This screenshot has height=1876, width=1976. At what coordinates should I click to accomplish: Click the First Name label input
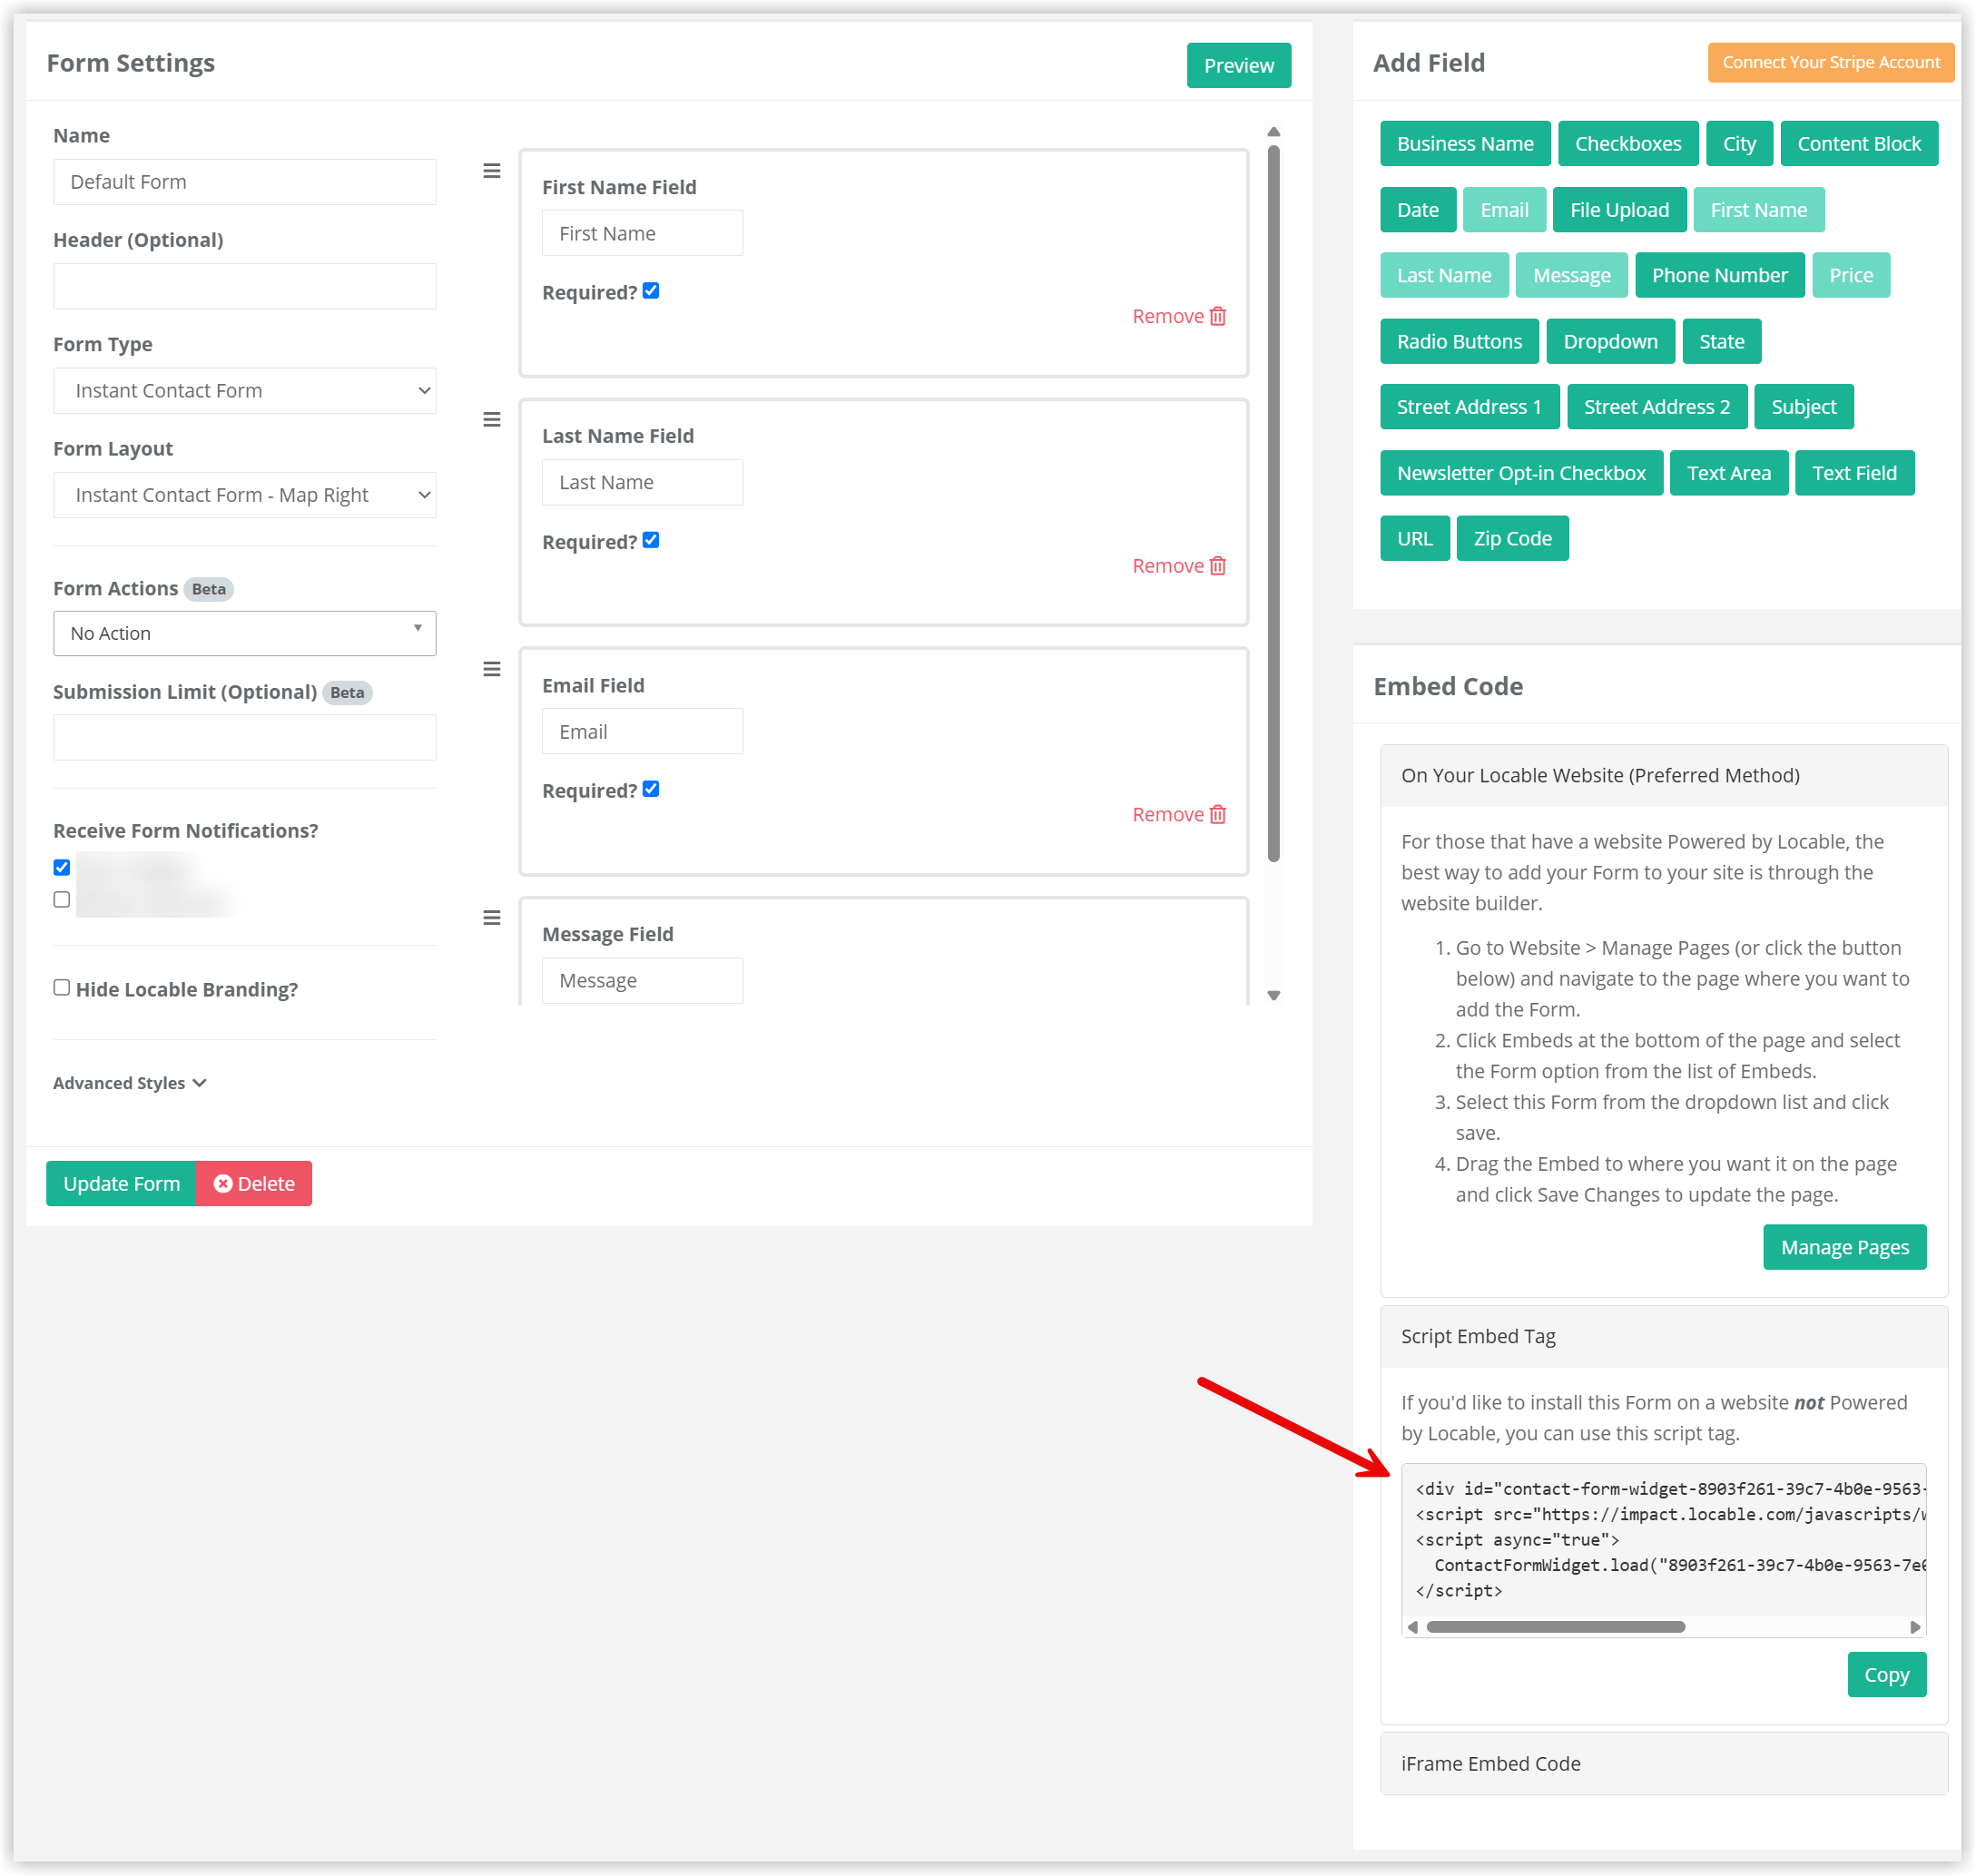pos(643,233)
